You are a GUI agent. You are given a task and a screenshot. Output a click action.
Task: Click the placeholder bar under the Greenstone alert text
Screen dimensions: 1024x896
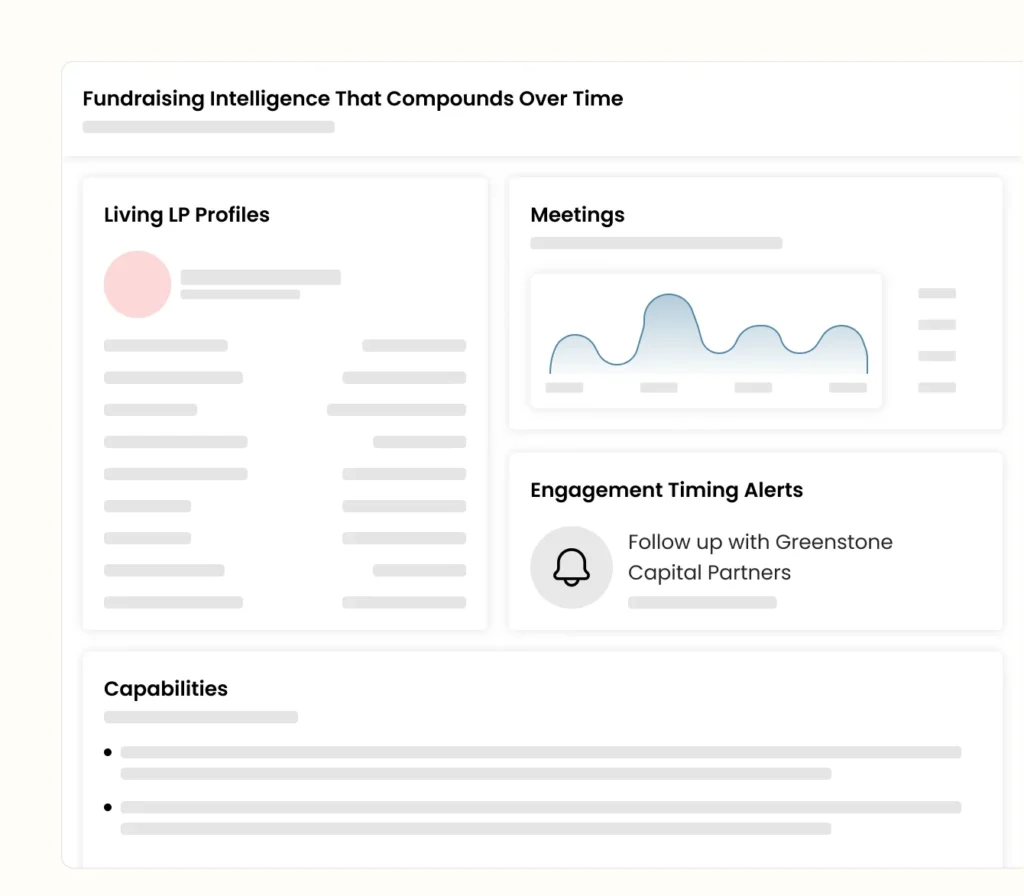click(x=702, y=603)
